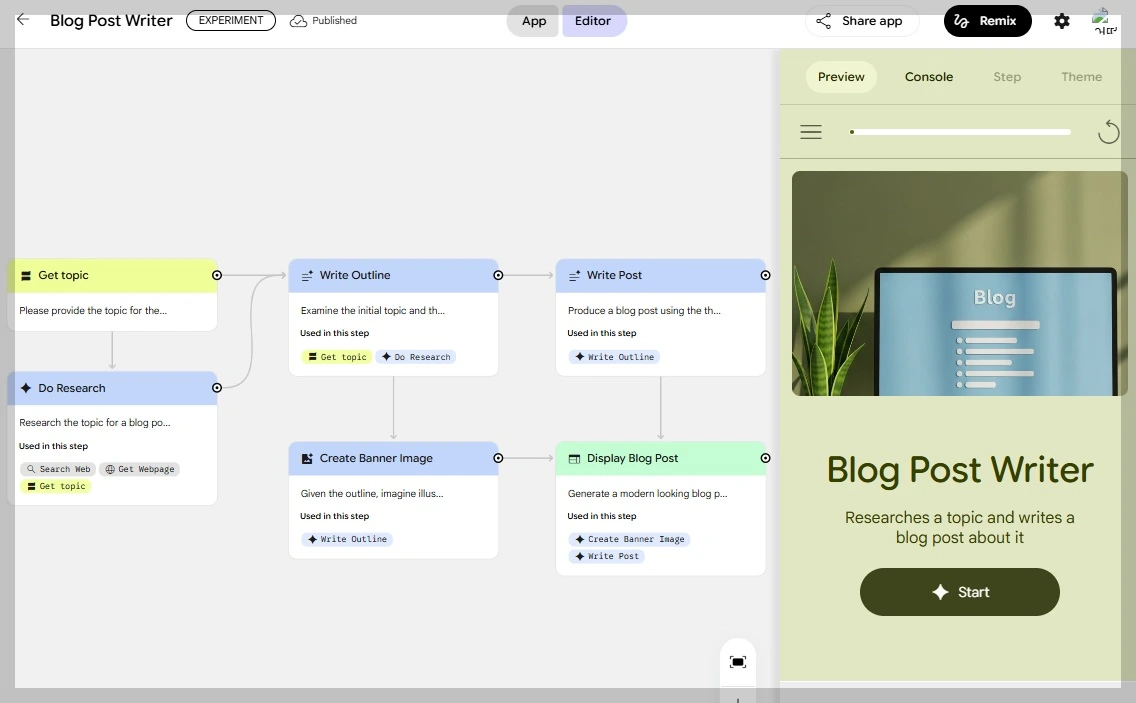1136x703 pixels.
Task: Click the Write Post node icon
Action: point(575,275)
